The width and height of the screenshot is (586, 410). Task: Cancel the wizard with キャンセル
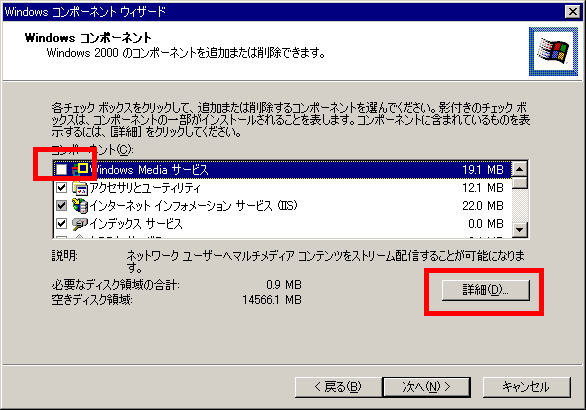point(527,387)
